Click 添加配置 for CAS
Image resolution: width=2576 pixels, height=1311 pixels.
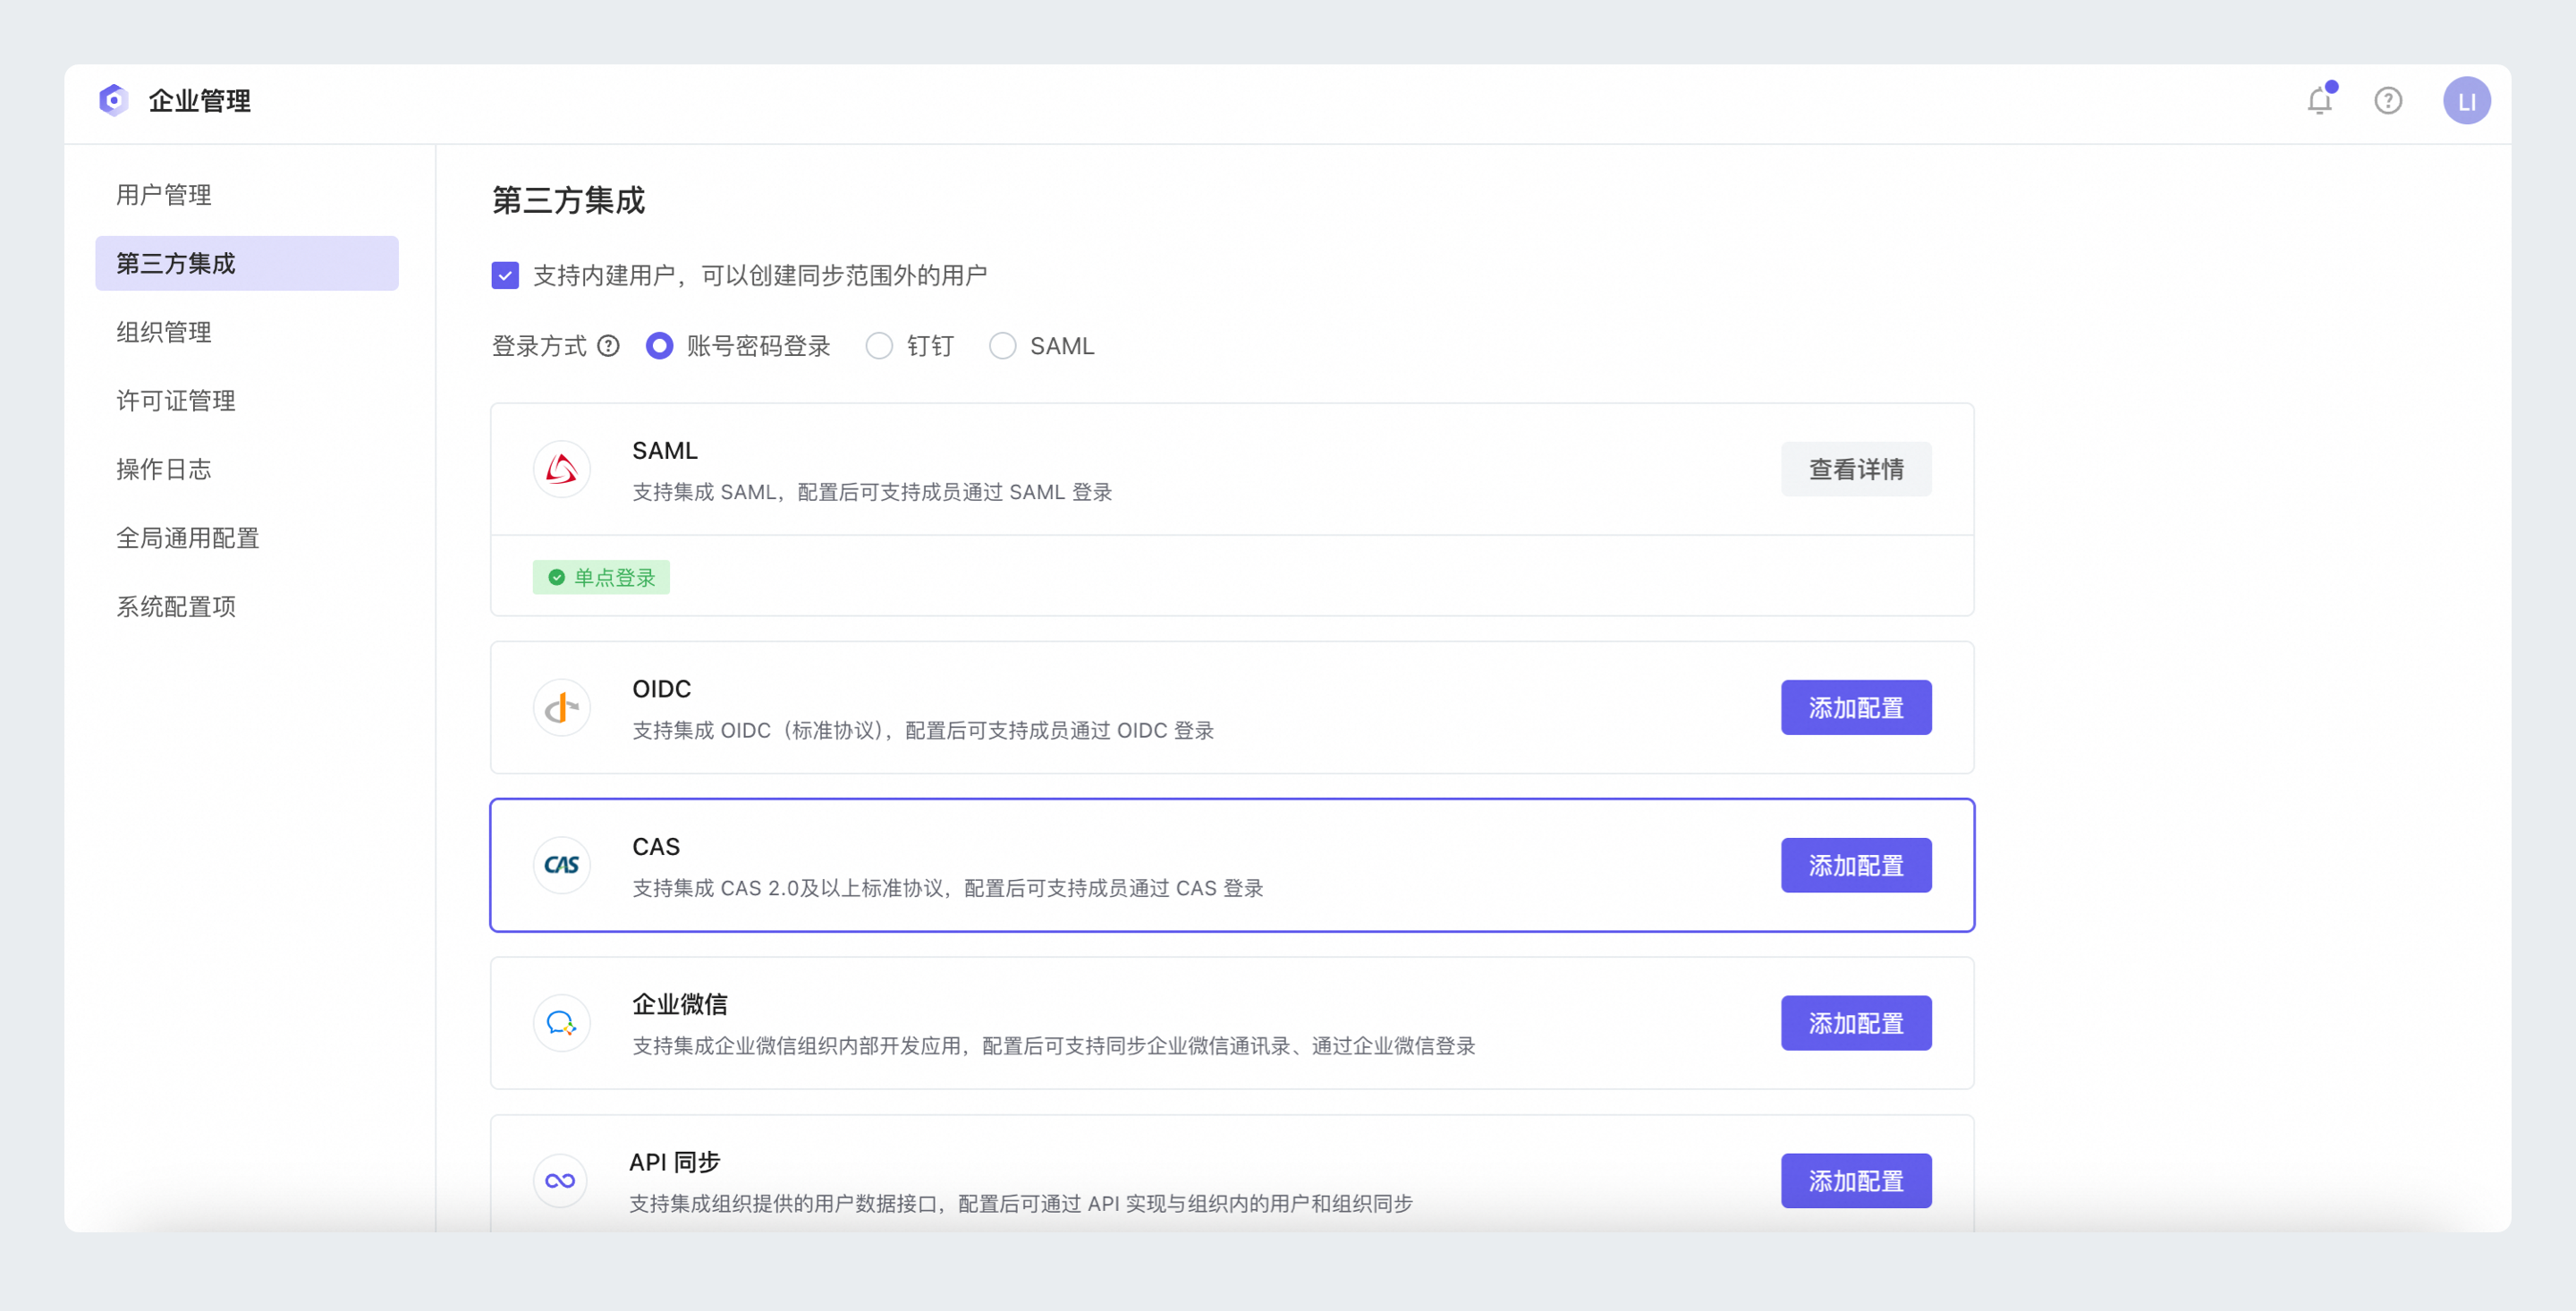coord(1856,866)
